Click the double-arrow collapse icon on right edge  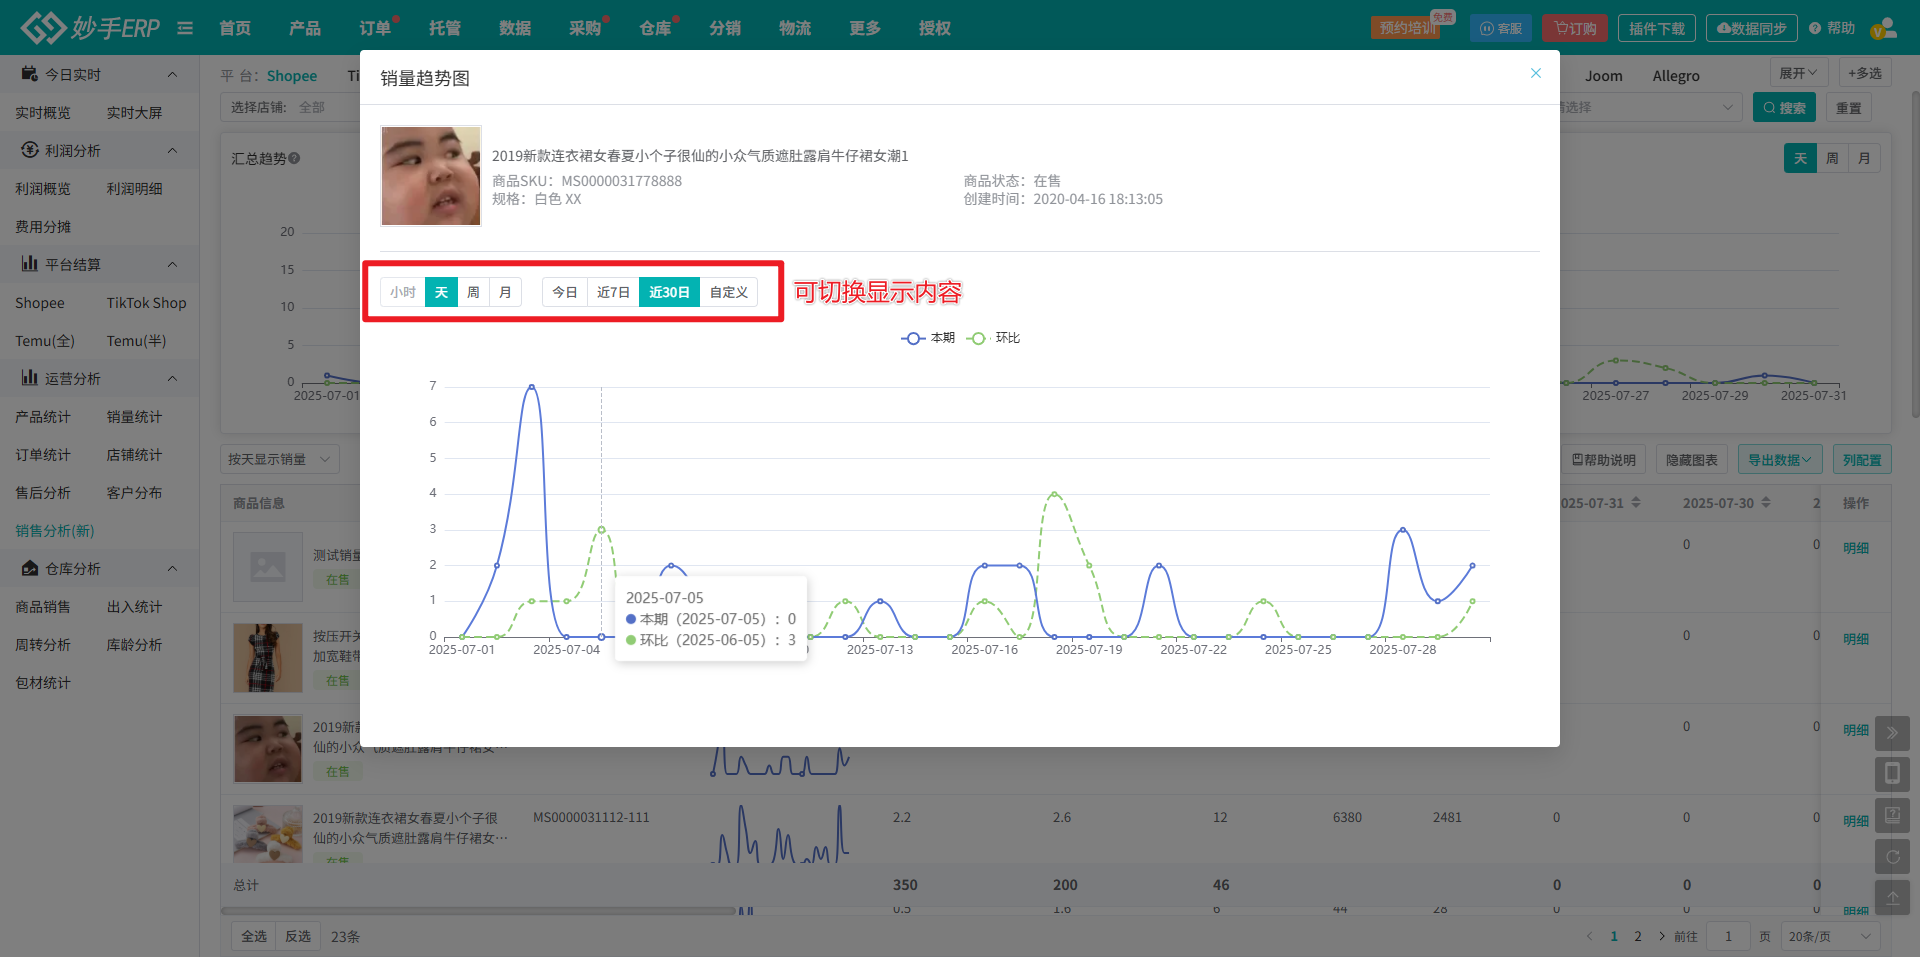[x=1892, y=733]
